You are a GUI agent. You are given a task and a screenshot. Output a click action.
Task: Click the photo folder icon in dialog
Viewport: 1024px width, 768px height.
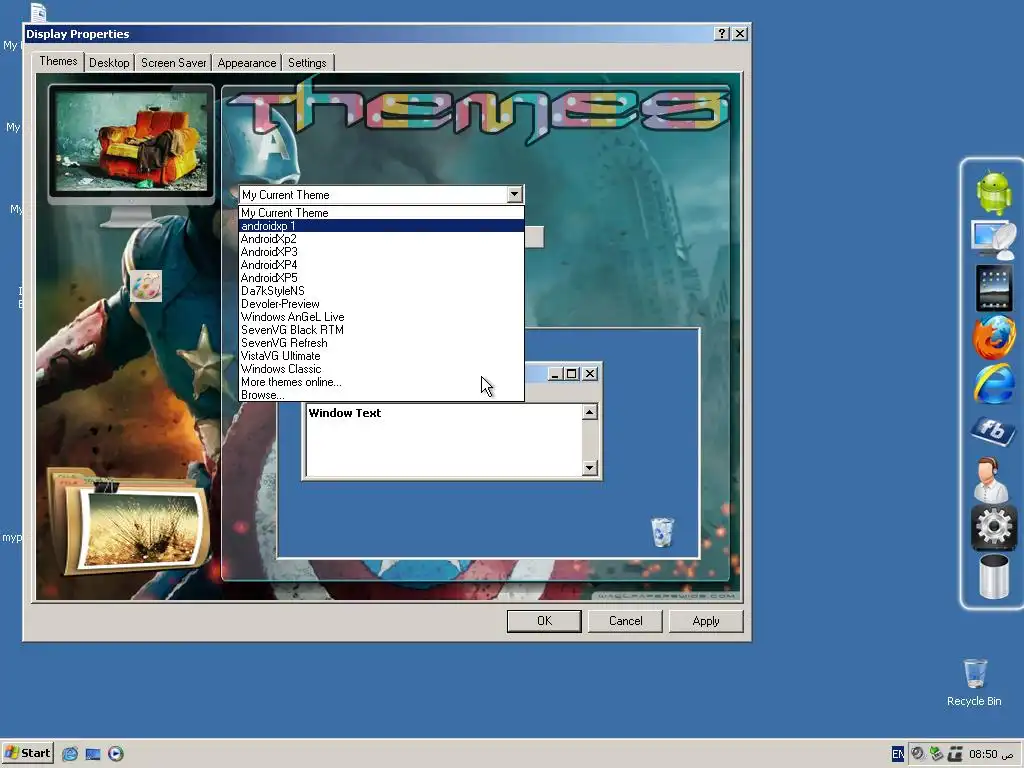click(129, 521)
